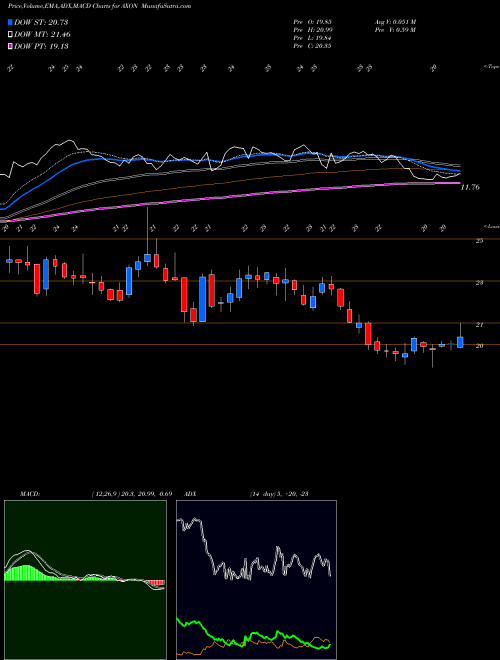Click the 11.76 moving average end label
Viewport: 500px width, 660px height.
point(470,187)
